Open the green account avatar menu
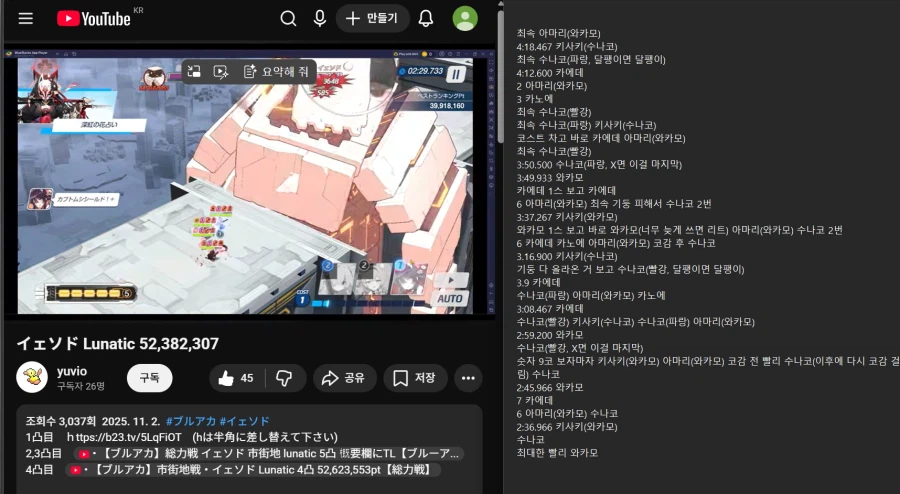The image size is (900, 494). (465, 18)
